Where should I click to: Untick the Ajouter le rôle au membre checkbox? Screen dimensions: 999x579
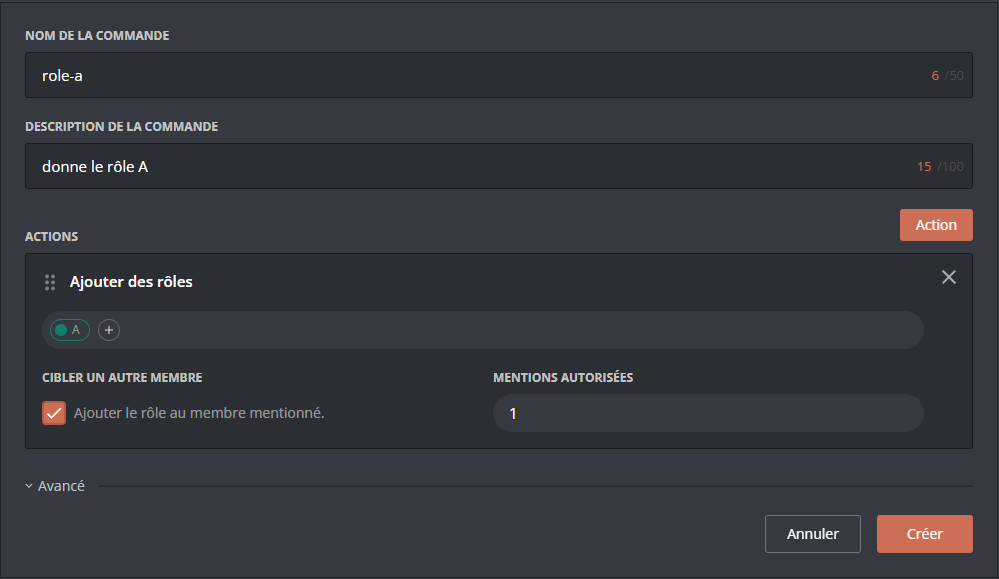point(54,412)
